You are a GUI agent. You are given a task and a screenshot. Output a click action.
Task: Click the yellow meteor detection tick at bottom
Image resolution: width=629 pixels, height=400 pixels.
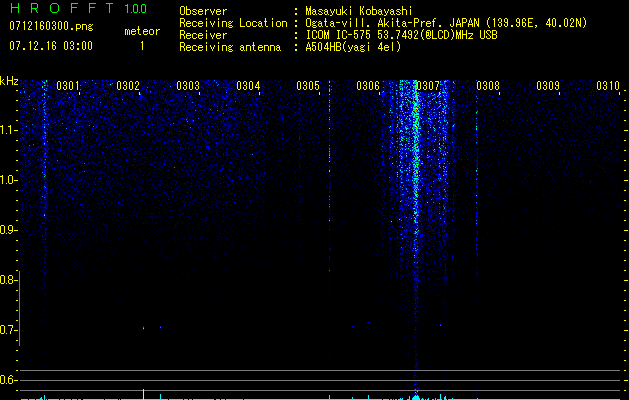click(x=143, y=394)
